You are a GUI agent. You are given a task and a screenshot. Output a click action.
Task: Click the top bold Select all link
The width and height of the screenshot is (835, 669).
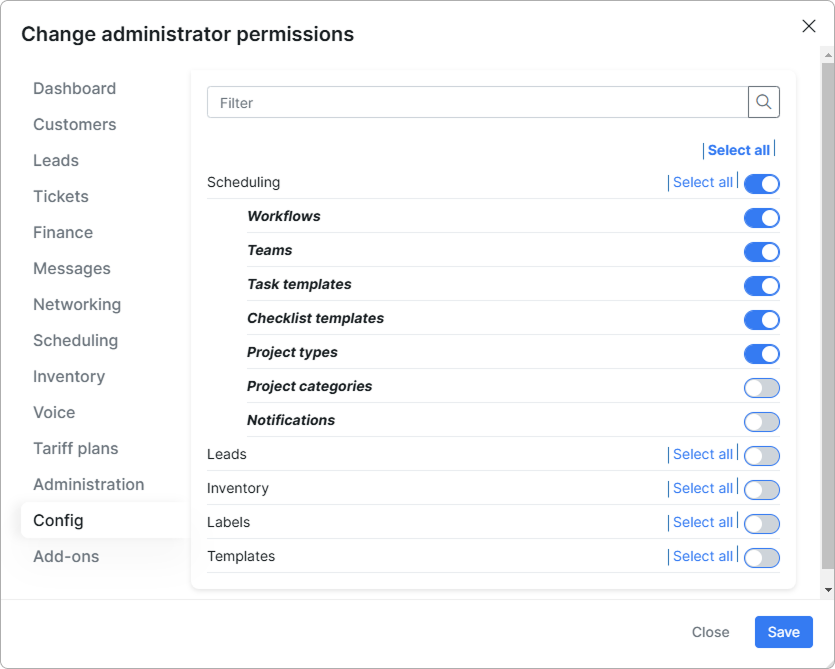[x=739, y=150]
